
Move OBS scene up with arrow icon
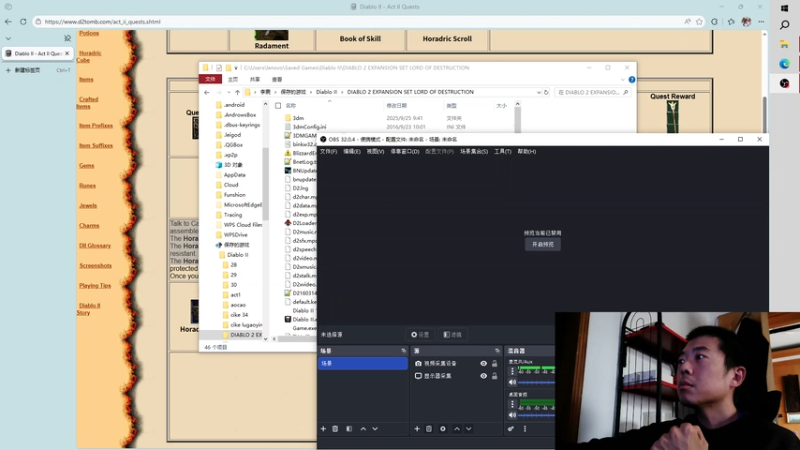click(363, 429)
